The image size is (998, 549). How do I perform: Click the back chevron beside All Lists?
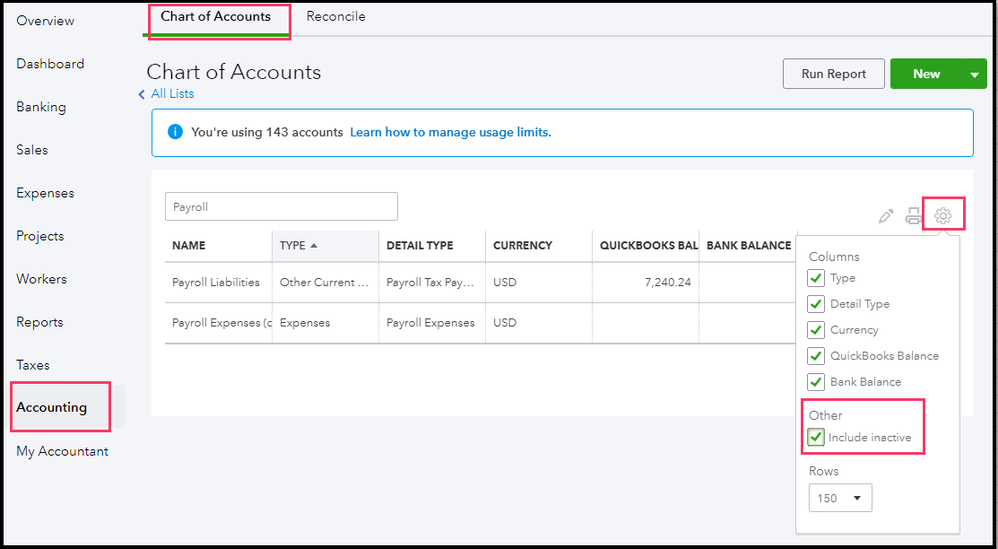(141, 94)
